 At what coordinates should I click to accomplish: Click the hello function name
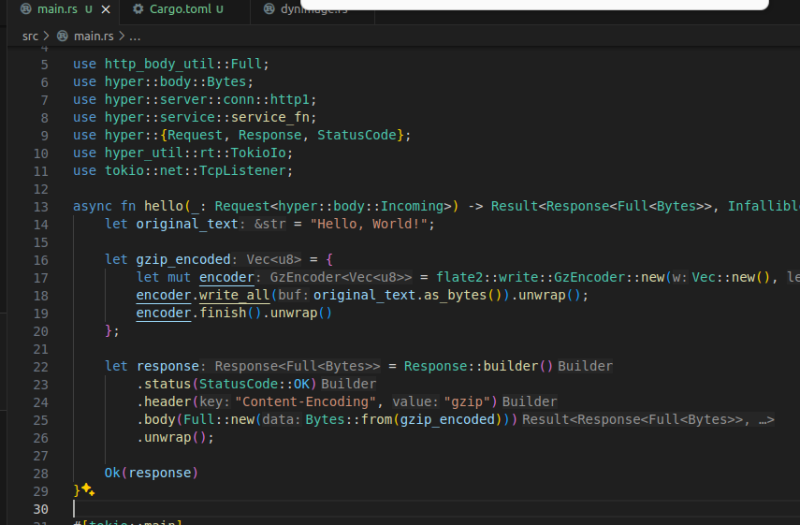(x=164, y=207)
